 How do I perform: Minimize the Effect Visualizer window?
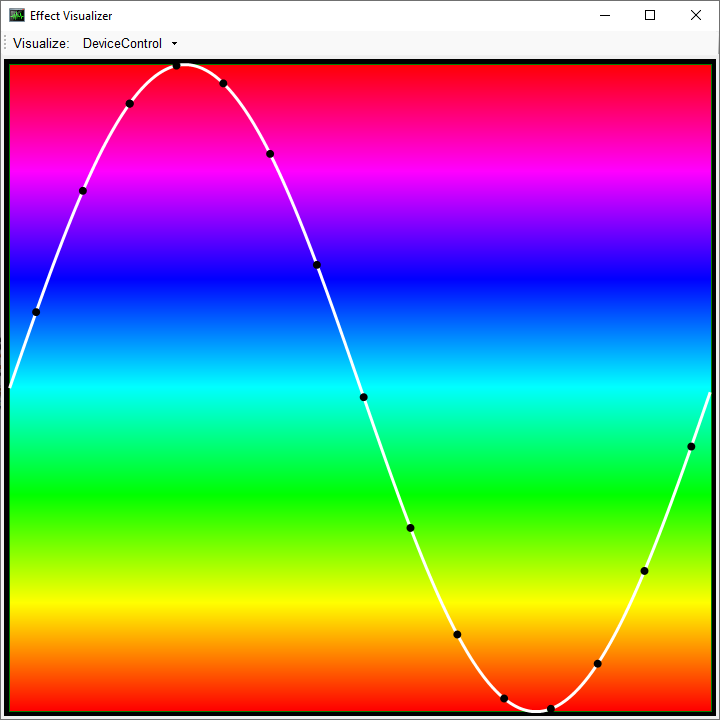point(604,15)
